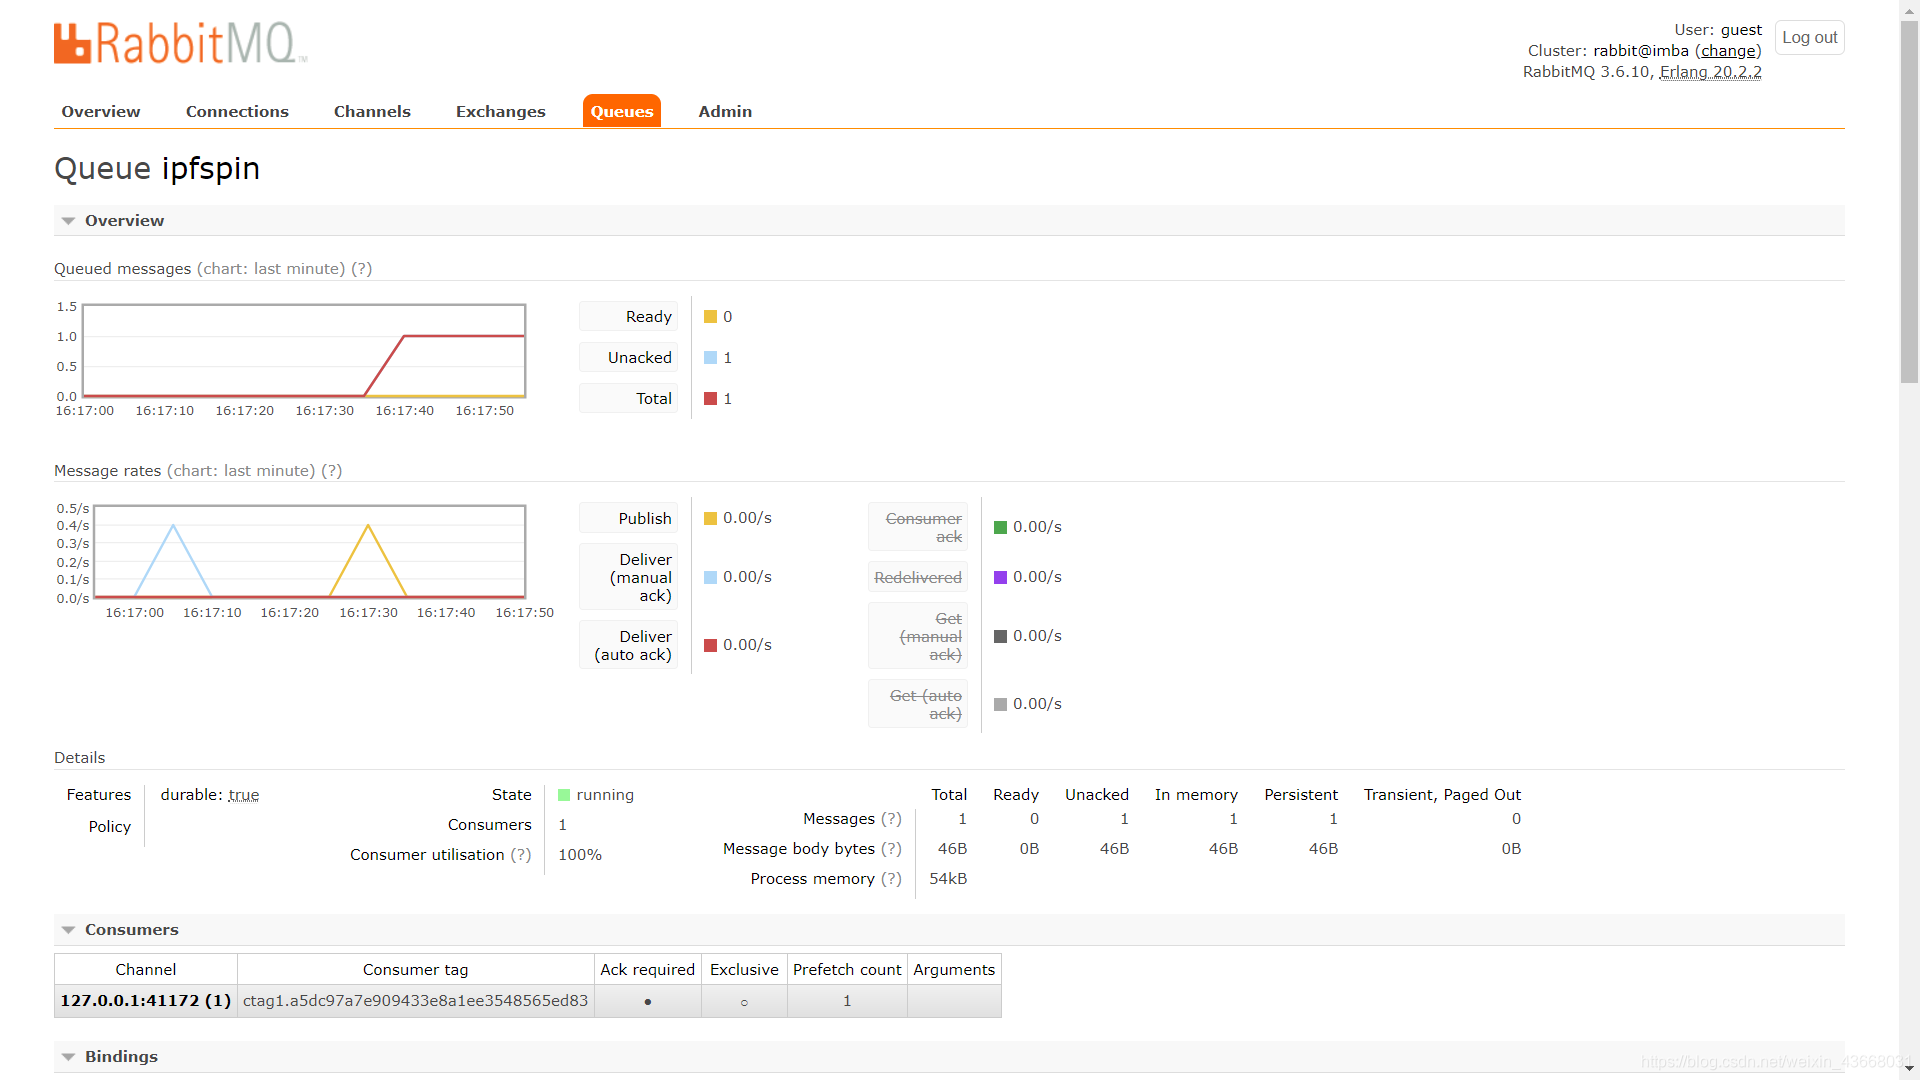The height and width of the screenshot is (1080, 1920).
Task: Click the light blue Unacked swatch
Action: (710, 358)
